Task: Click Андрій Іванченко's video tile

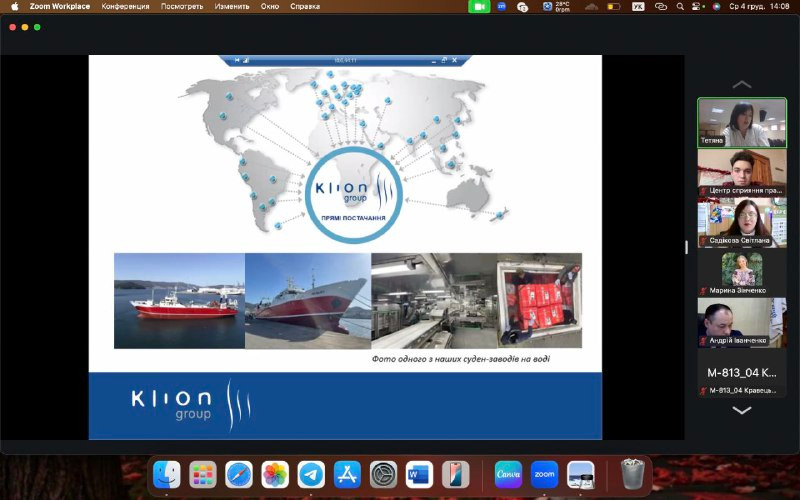Action: [x=741, y=322]
